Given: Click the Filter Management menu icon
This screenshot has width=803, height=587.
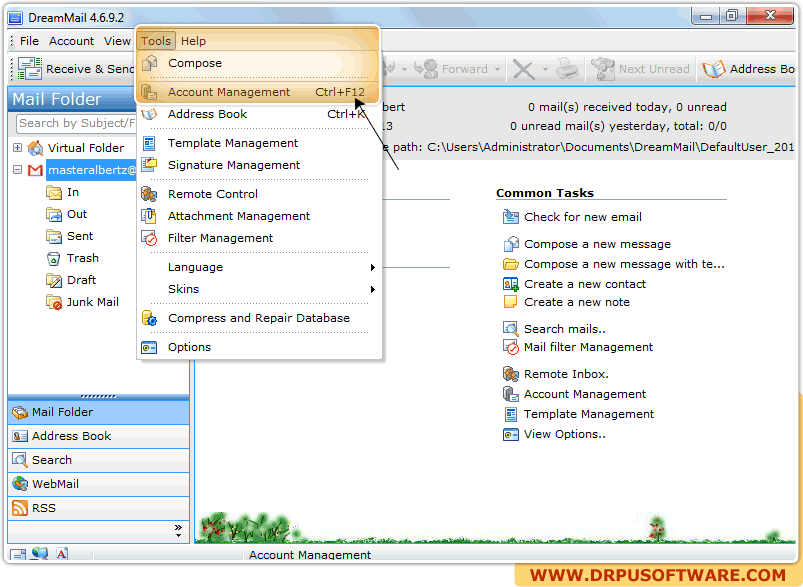Looking at the screenshot, I should tap(149, 238).
